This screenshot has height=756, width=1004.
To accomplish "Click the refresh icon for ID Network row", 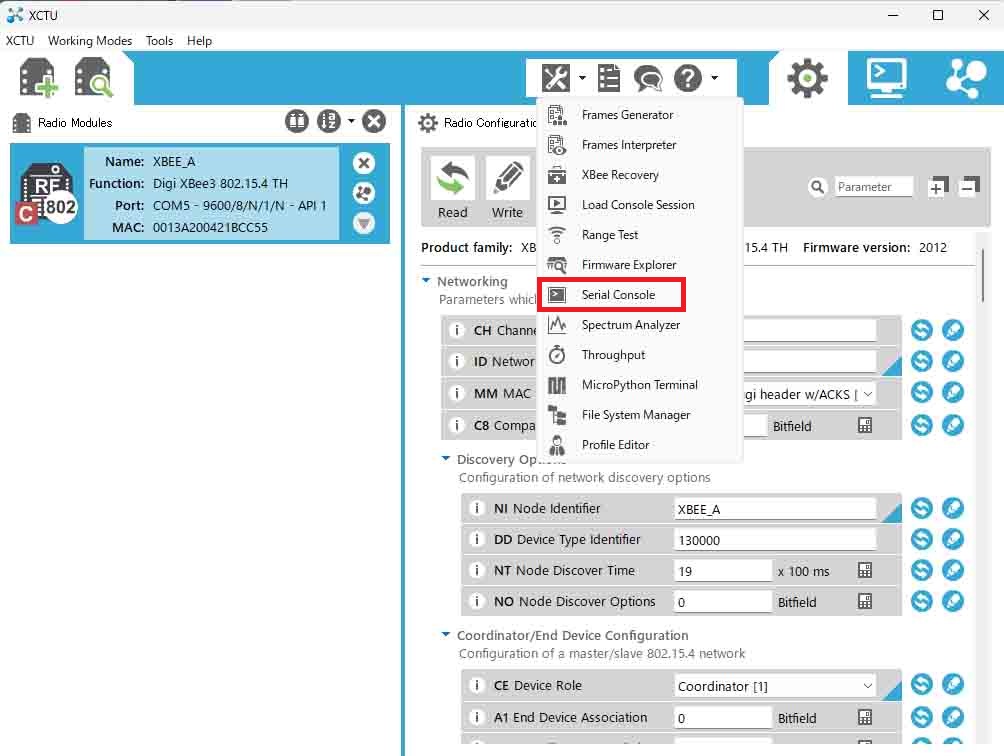I will click(921, 361).
